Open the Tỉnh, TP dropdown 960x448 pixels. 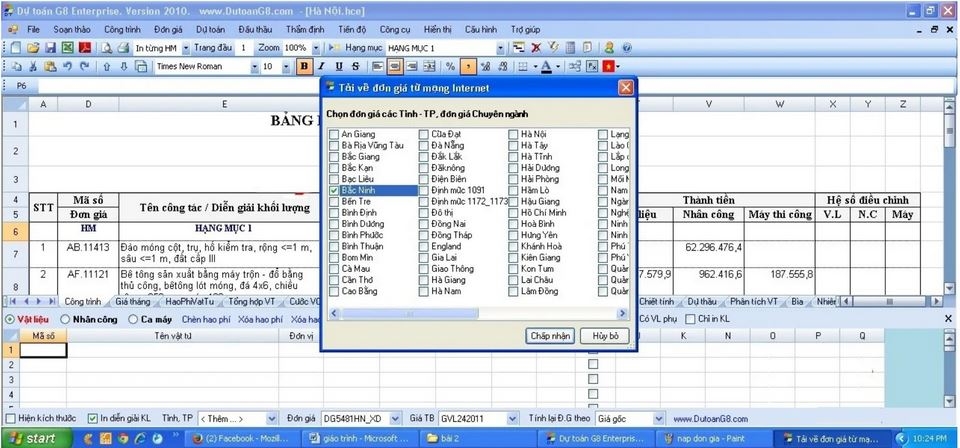[x=272, y=419]
